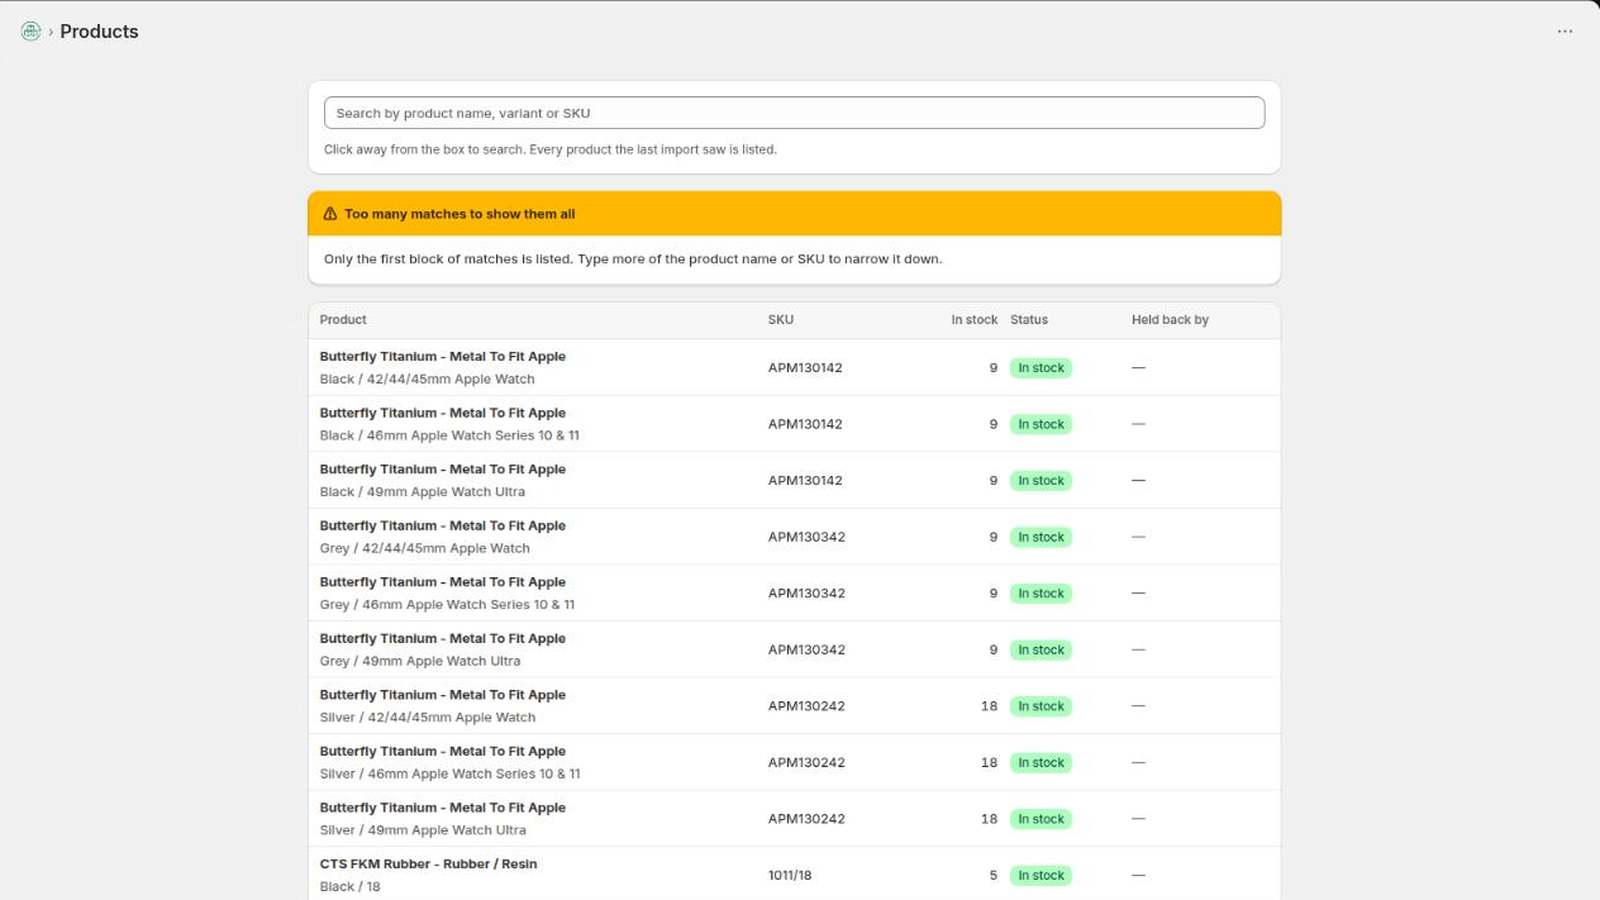Select Silver / 42/44/45mm Apple Watch row

pos(794,706)
